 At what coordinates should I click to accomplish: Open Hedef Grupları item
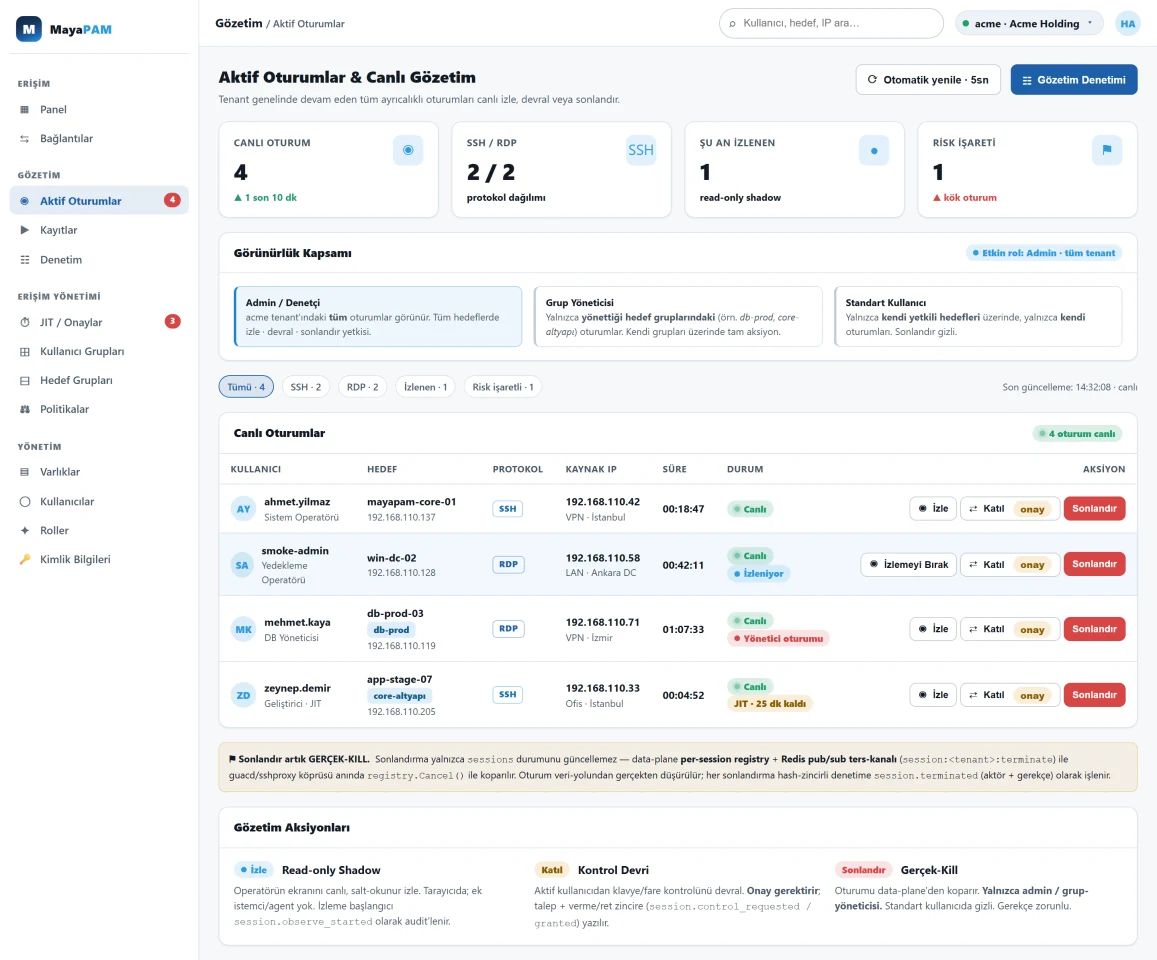click(99, 380)
